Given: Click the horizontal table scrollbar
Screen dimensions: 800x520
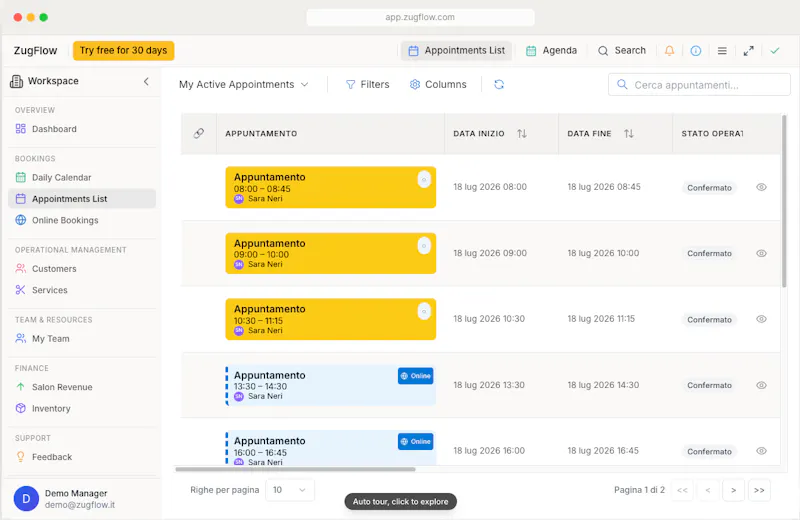Looking at the screenshot, I should click(x=295, y=469).
